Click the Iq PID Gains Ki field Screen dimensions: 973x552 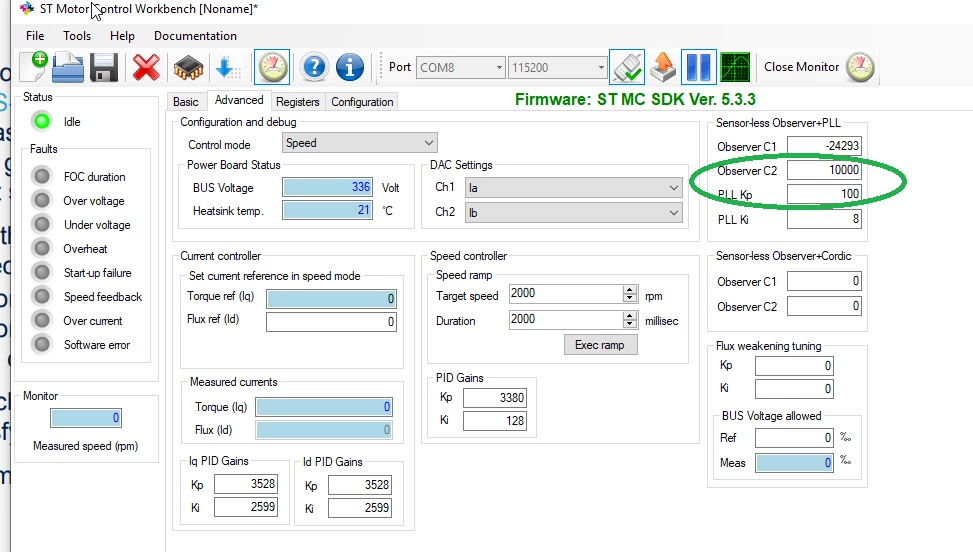point(246,507)
